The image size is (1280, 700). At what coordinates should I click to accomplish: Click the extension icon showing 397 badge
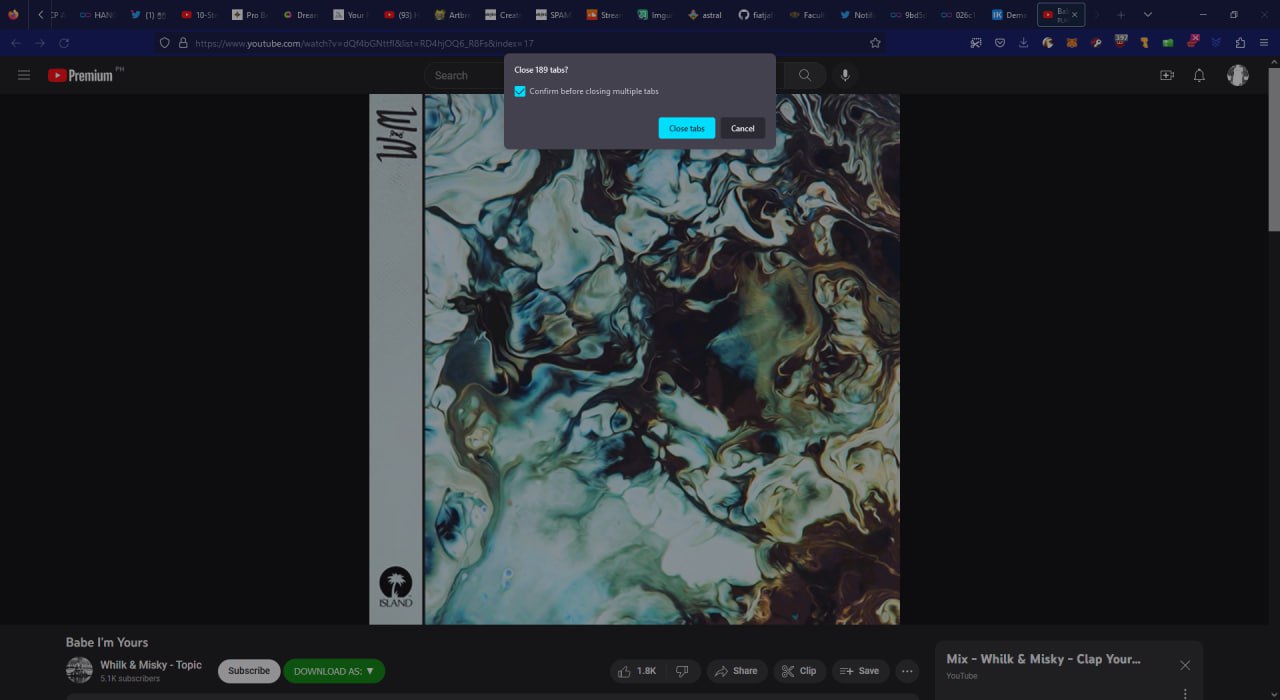coord(1119,42)
